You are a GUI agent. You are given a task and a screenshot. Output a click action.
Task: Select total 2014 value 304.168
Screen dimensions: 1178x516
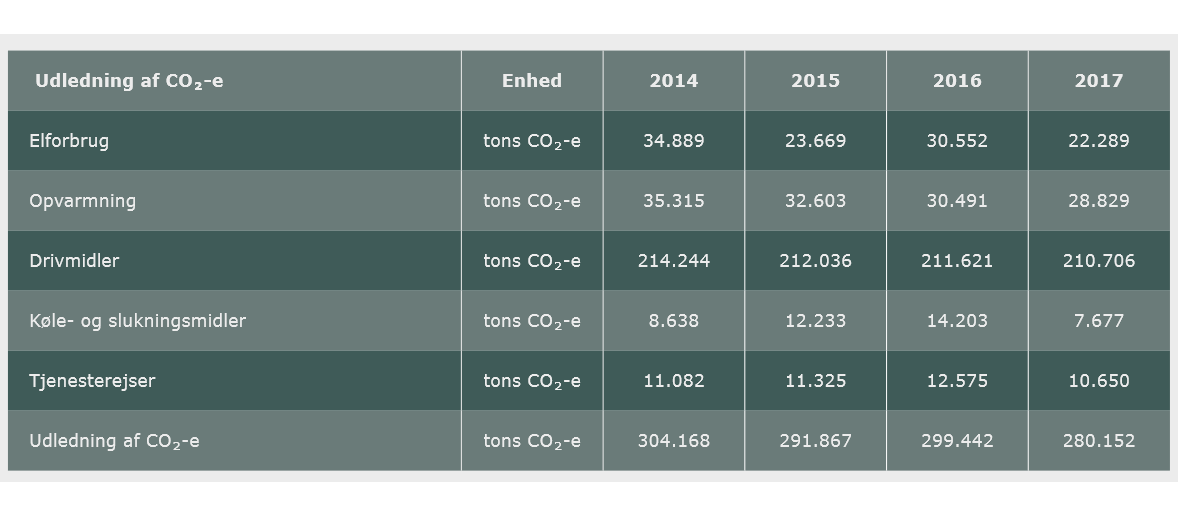coord(674,441)
